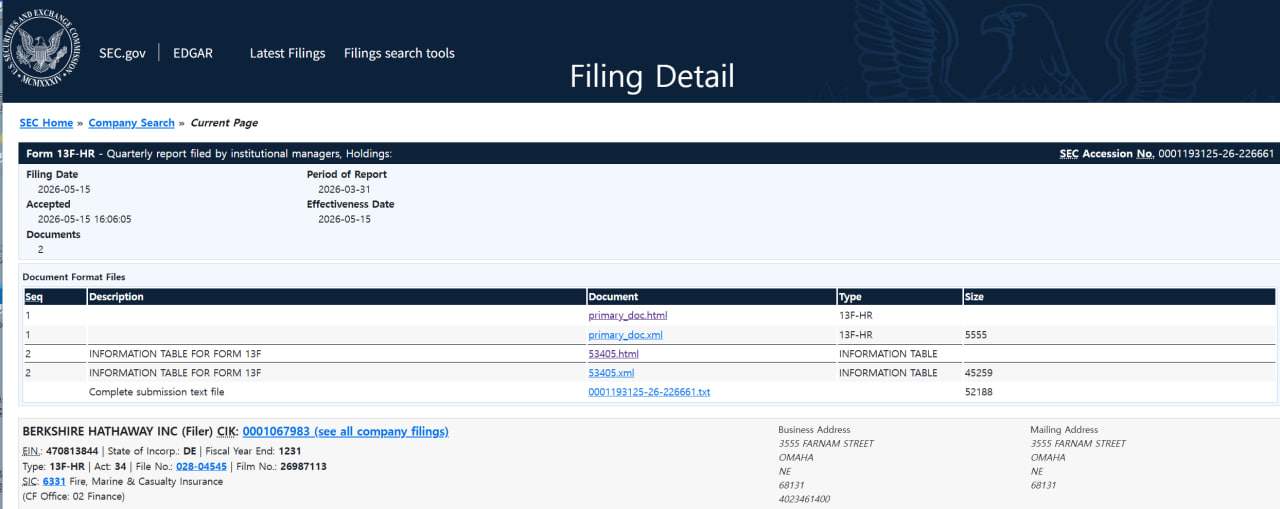
Task: Open the SIC code 6331 link
Action: pyautogui.click(x=54, y=482)
